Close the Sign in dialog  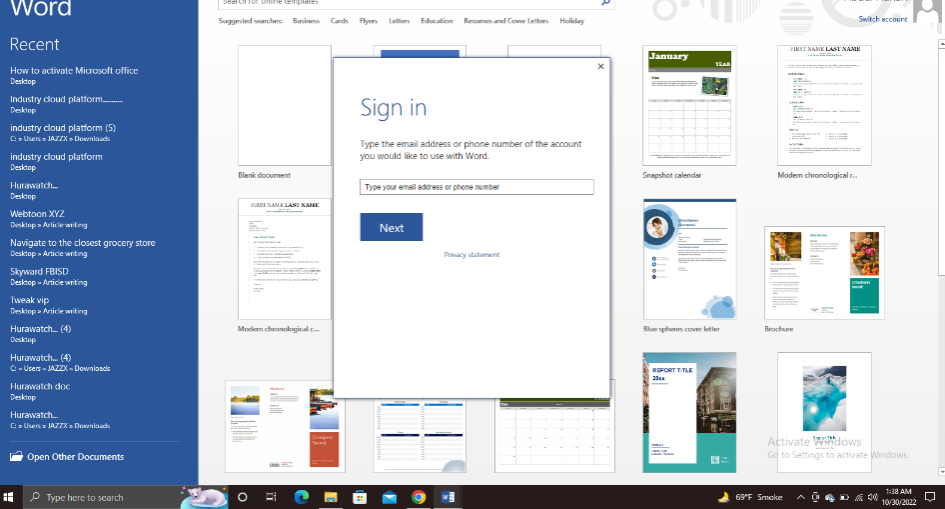600,66
